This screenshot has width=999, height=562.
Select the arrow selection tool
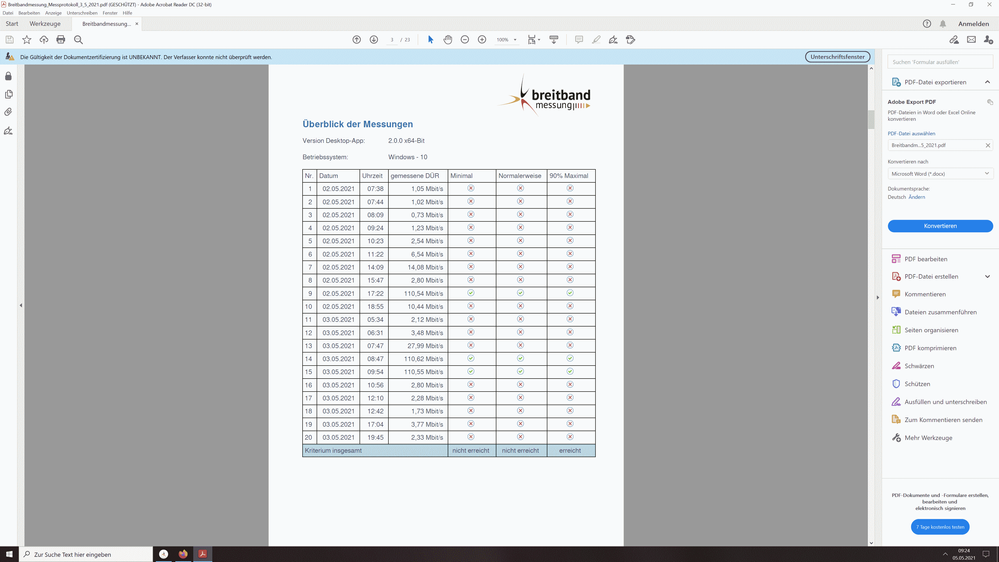click(431, 40)
